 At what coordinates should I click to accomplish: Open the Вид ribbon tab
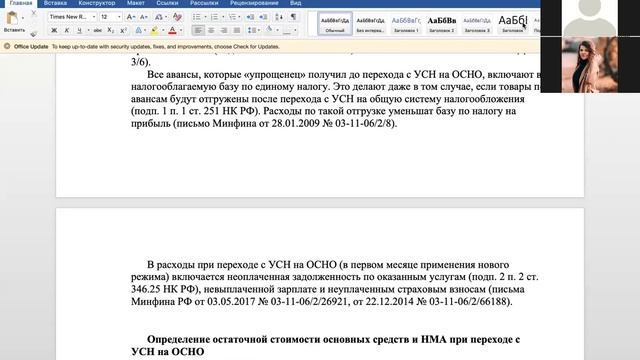(296, 3)
